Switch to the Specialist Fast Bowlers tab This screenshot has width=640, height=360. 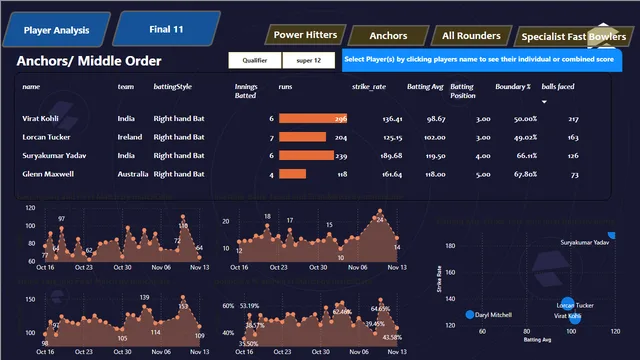(573, 36)
